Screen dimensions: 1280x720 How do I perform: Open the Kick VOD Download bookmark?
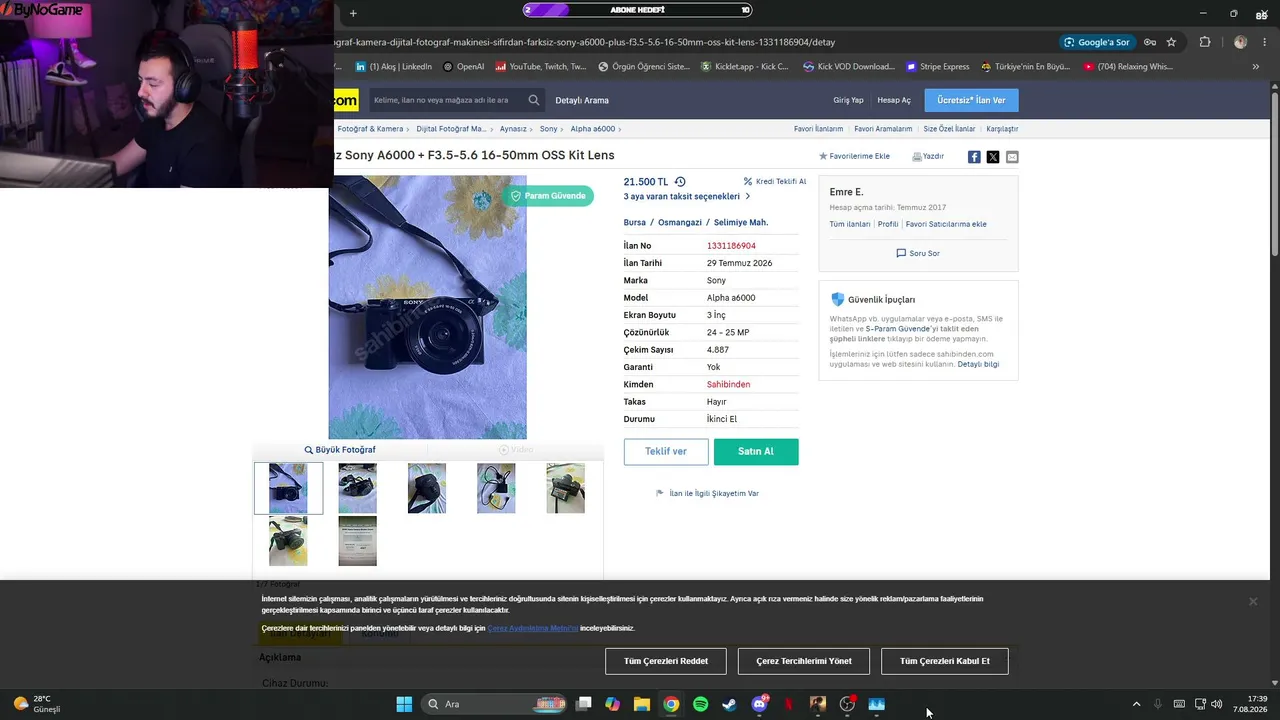click(x=849, y=67)
